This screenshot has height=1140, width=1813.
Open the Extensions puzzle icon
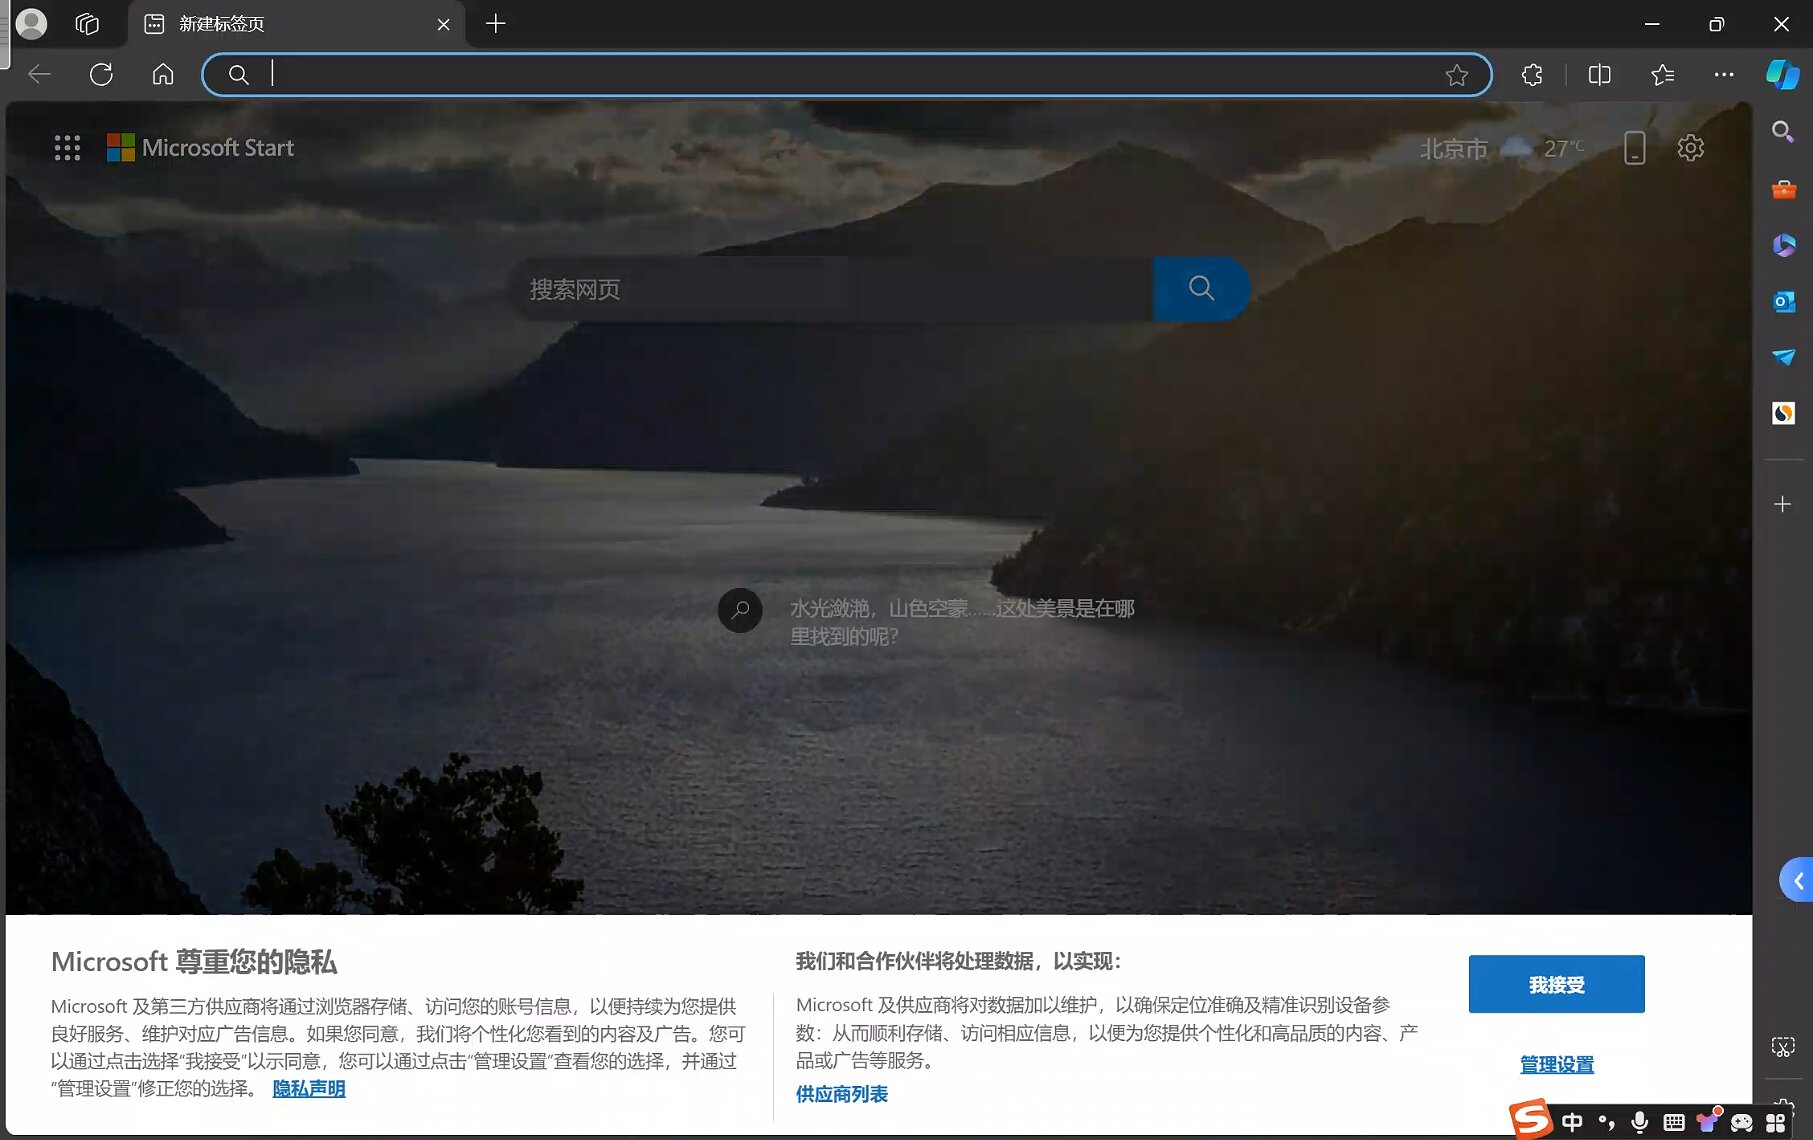(x=1531, y=75)
